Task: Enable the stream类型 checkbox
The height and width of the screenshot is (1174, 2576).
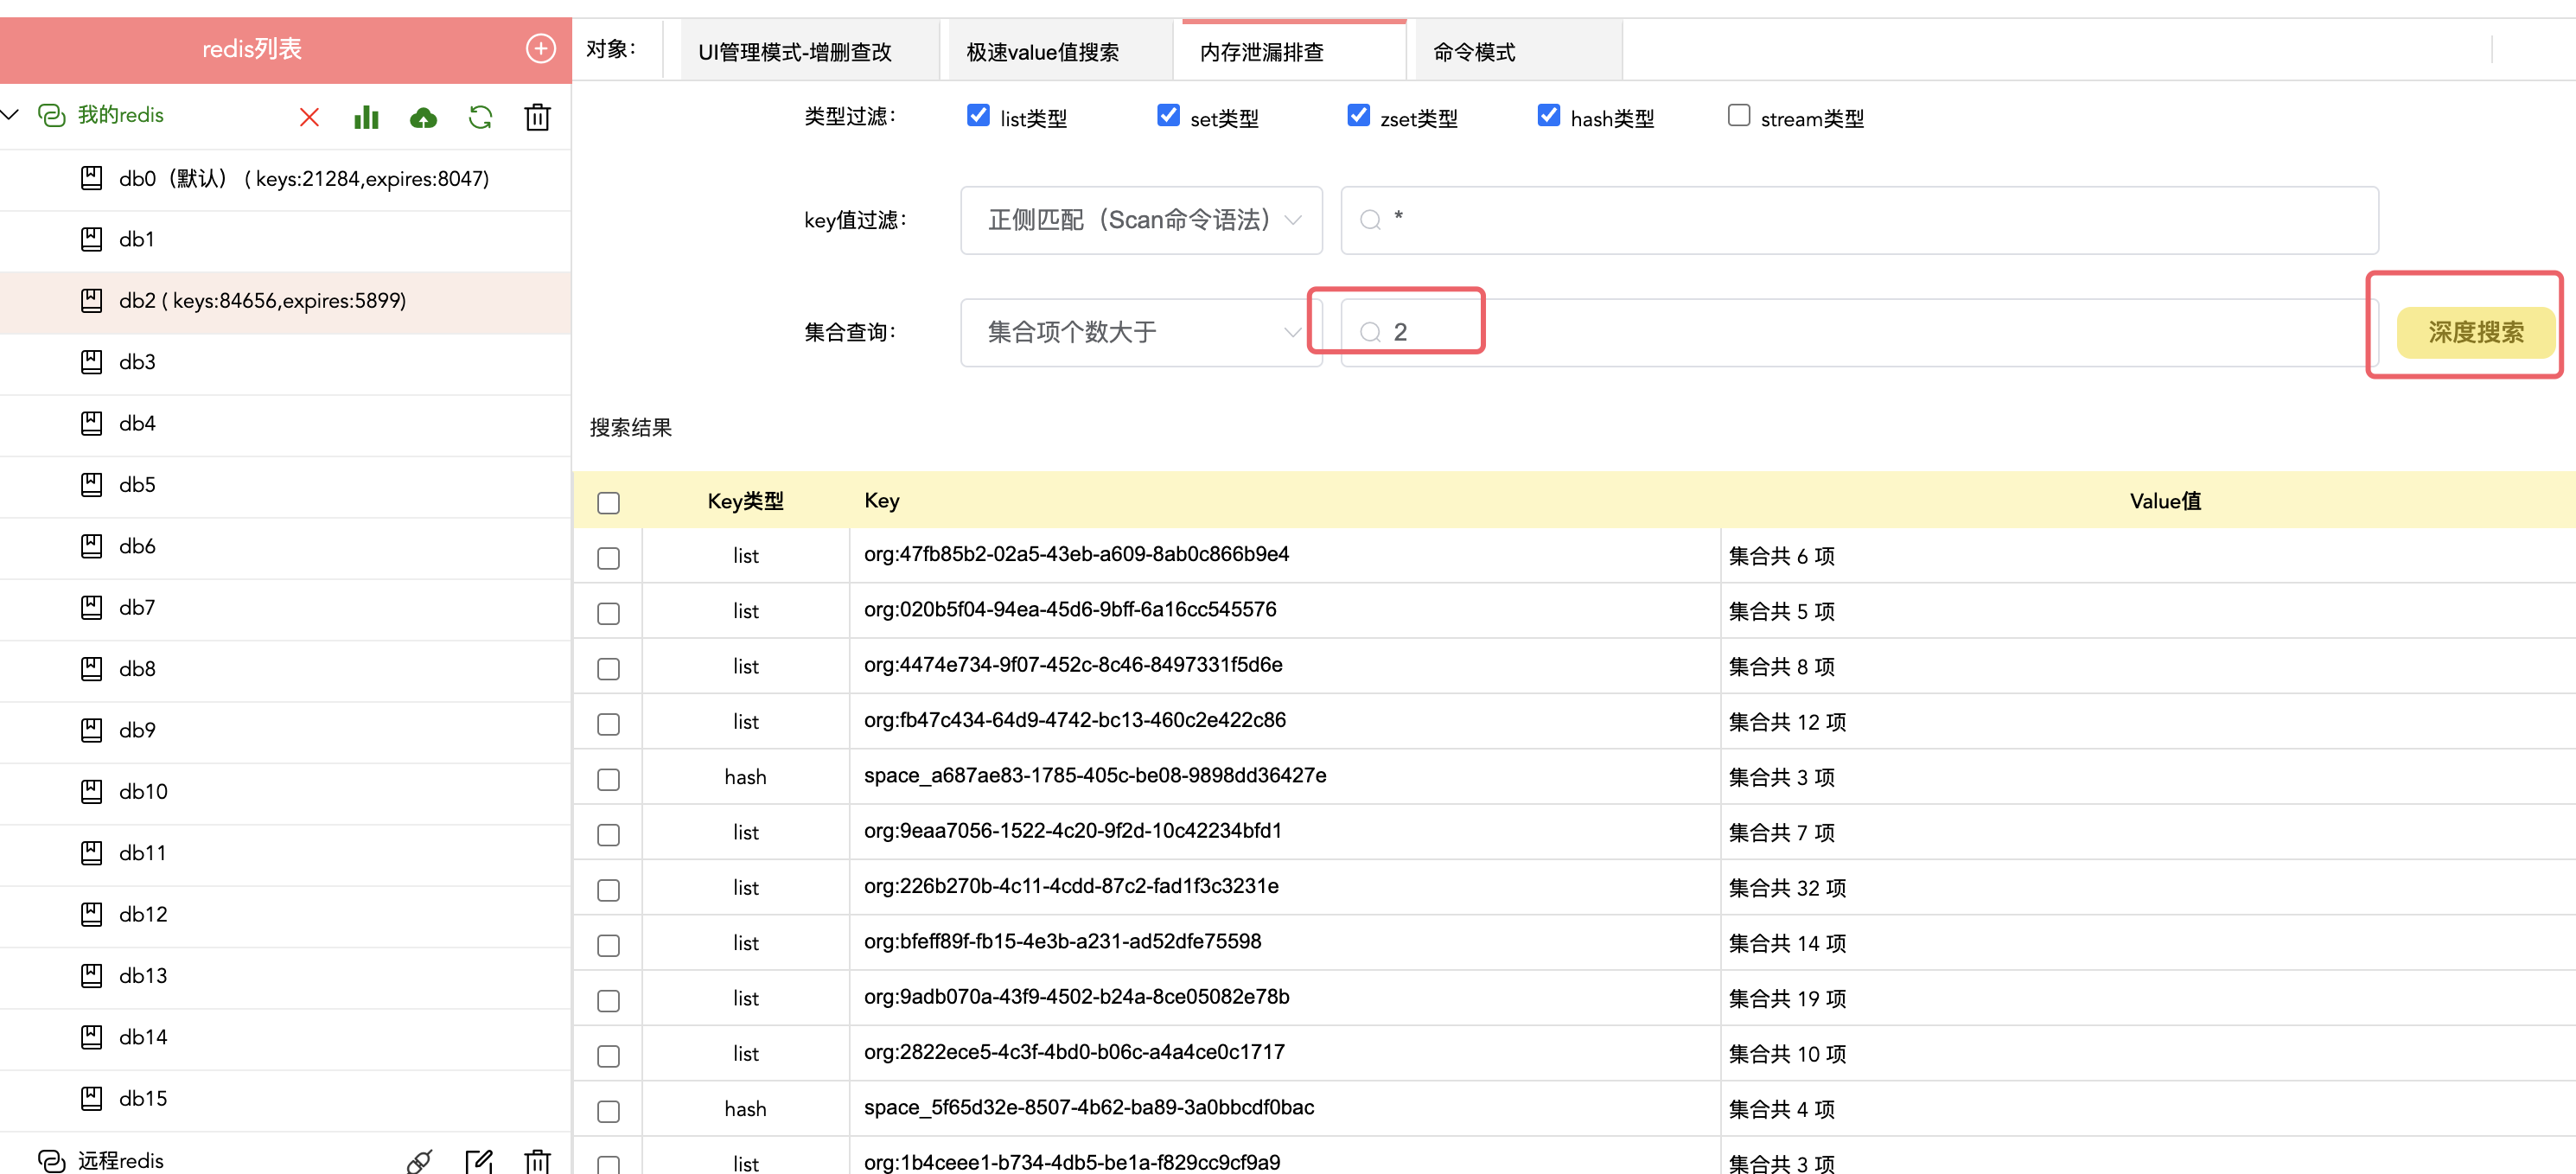Action: point(1738,116)
